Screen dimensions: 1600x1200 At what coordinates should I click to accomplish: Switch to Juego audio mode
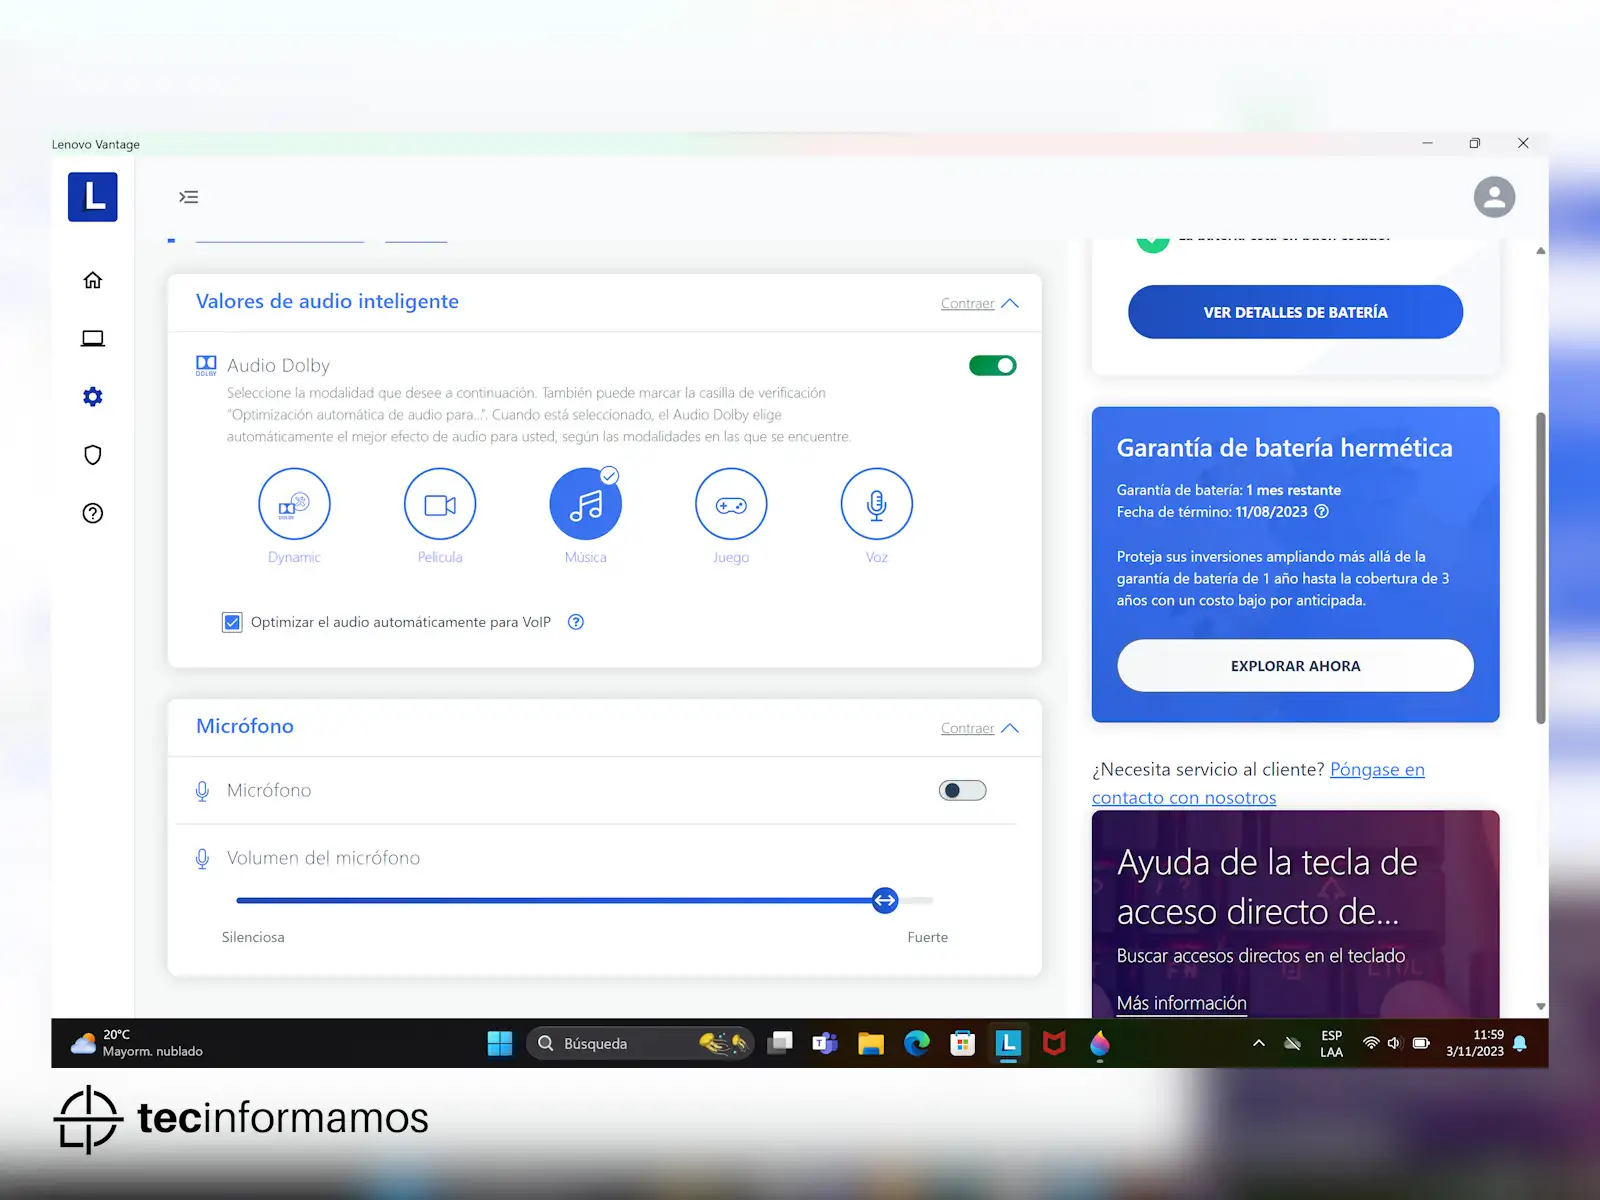click(x=731, y=504)
